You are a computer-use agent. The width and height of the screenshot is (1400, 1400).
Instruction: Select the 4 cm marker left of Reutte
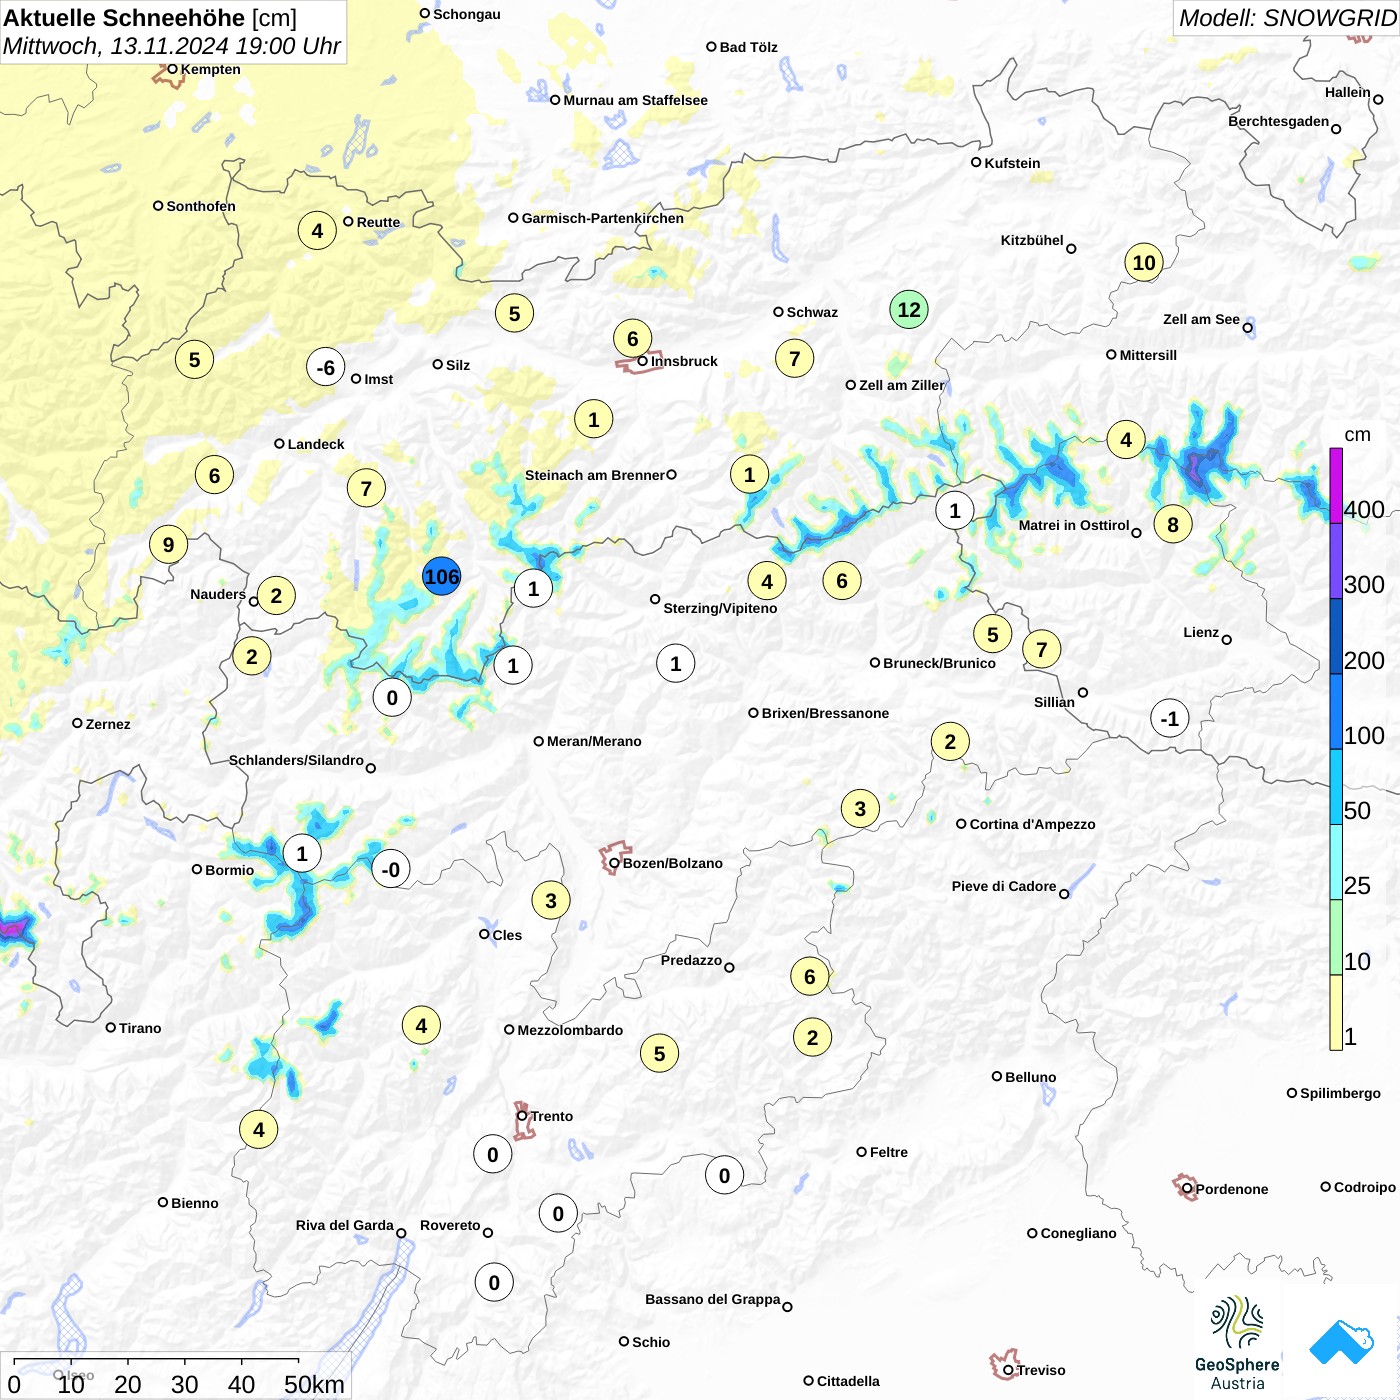(x=317, y=230)
